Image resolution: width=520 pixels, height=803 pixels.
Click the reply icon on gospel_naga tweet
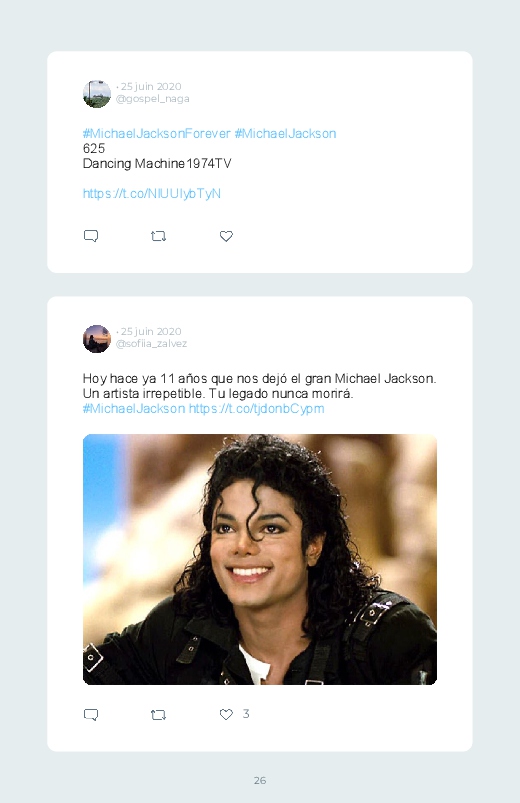(91, 236)
